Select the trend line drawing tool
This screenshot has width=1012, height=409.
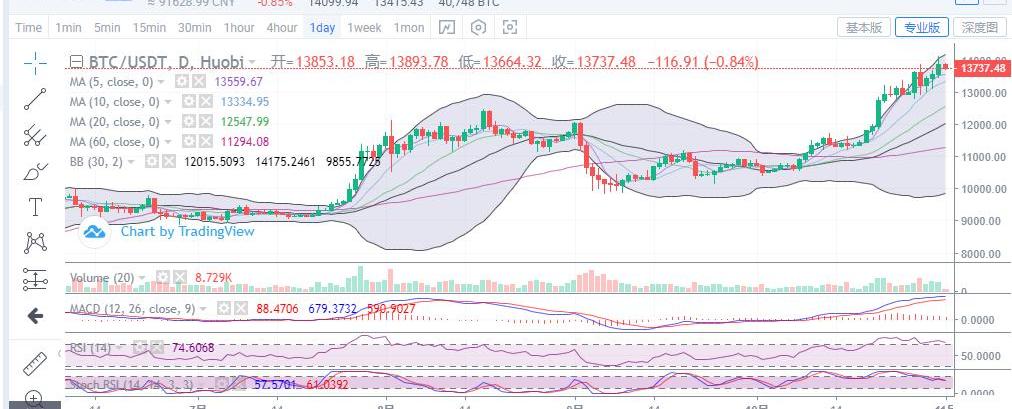click(x=35, y=98)
